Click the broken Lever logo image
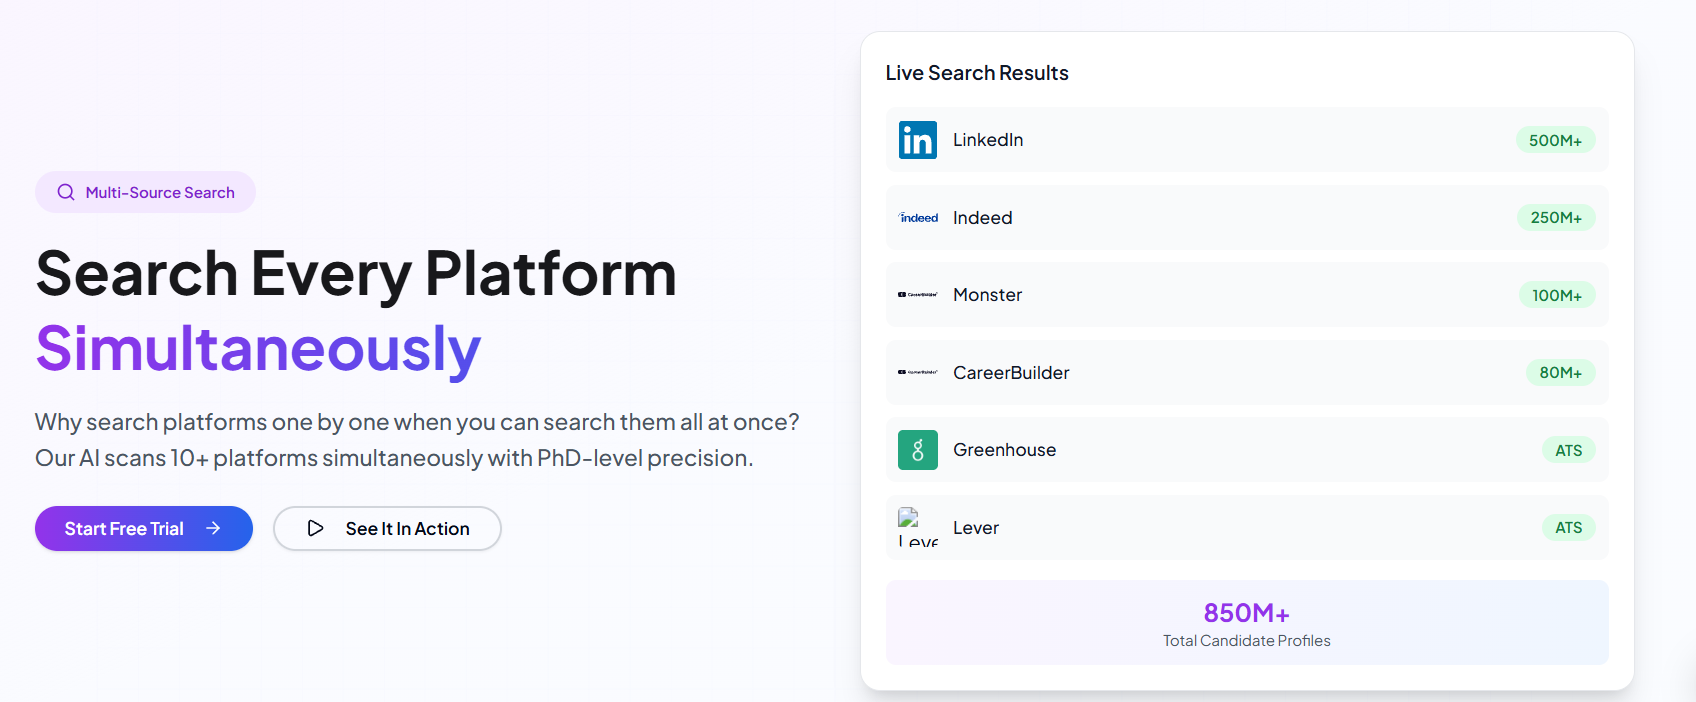1696x702 pixels. click(x=918, y=527)
